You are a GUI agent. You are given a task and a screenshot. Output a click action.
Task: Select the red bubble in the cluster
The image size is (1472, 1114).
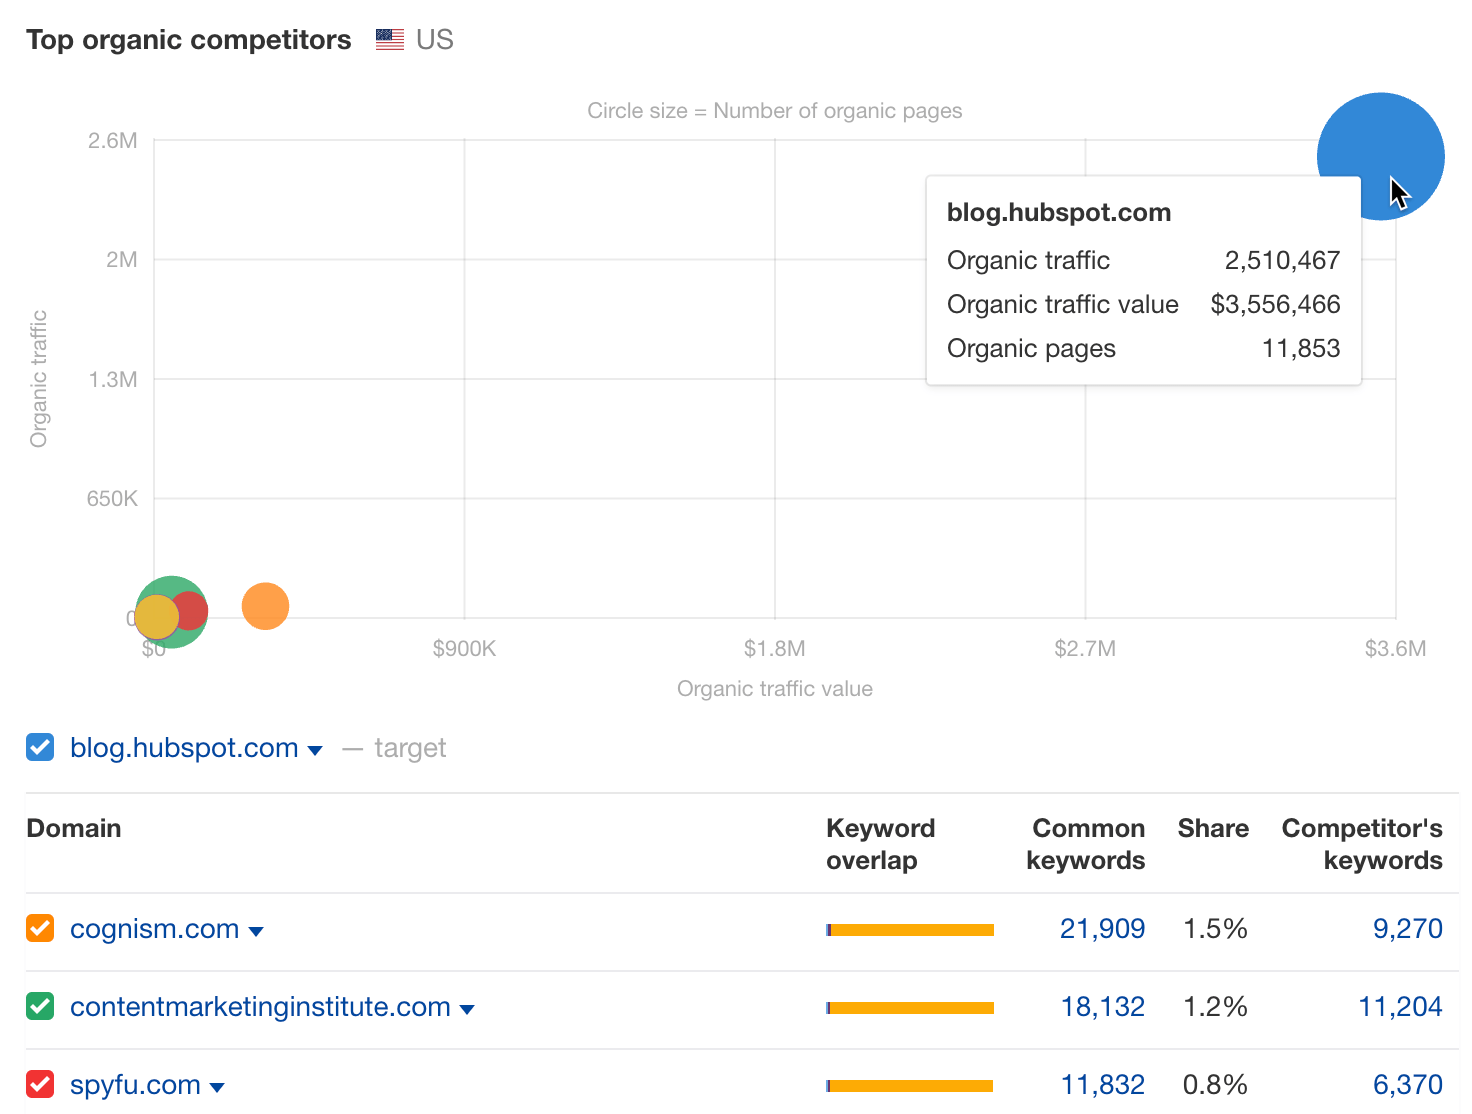[190, 610]
